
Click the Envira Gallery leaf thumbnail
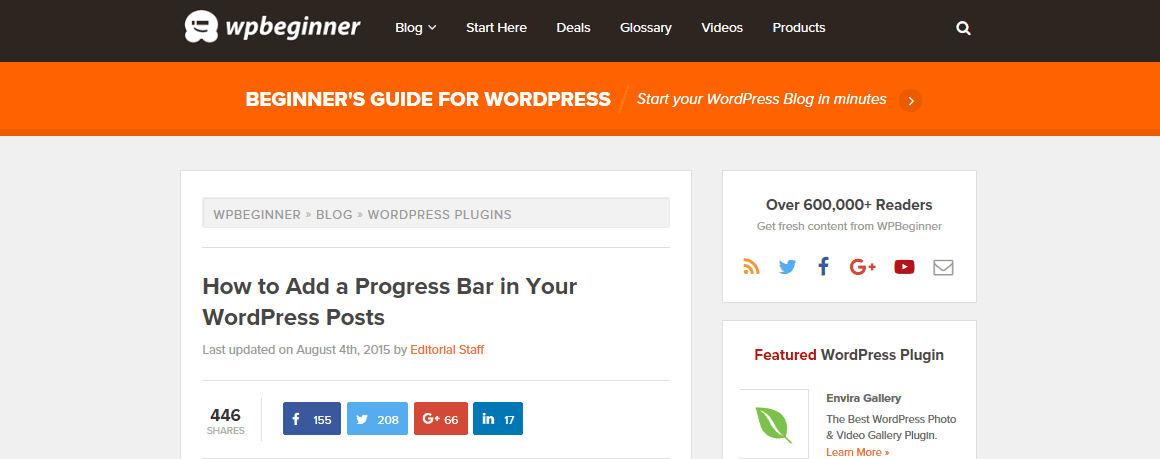click(x=774, y=425)
